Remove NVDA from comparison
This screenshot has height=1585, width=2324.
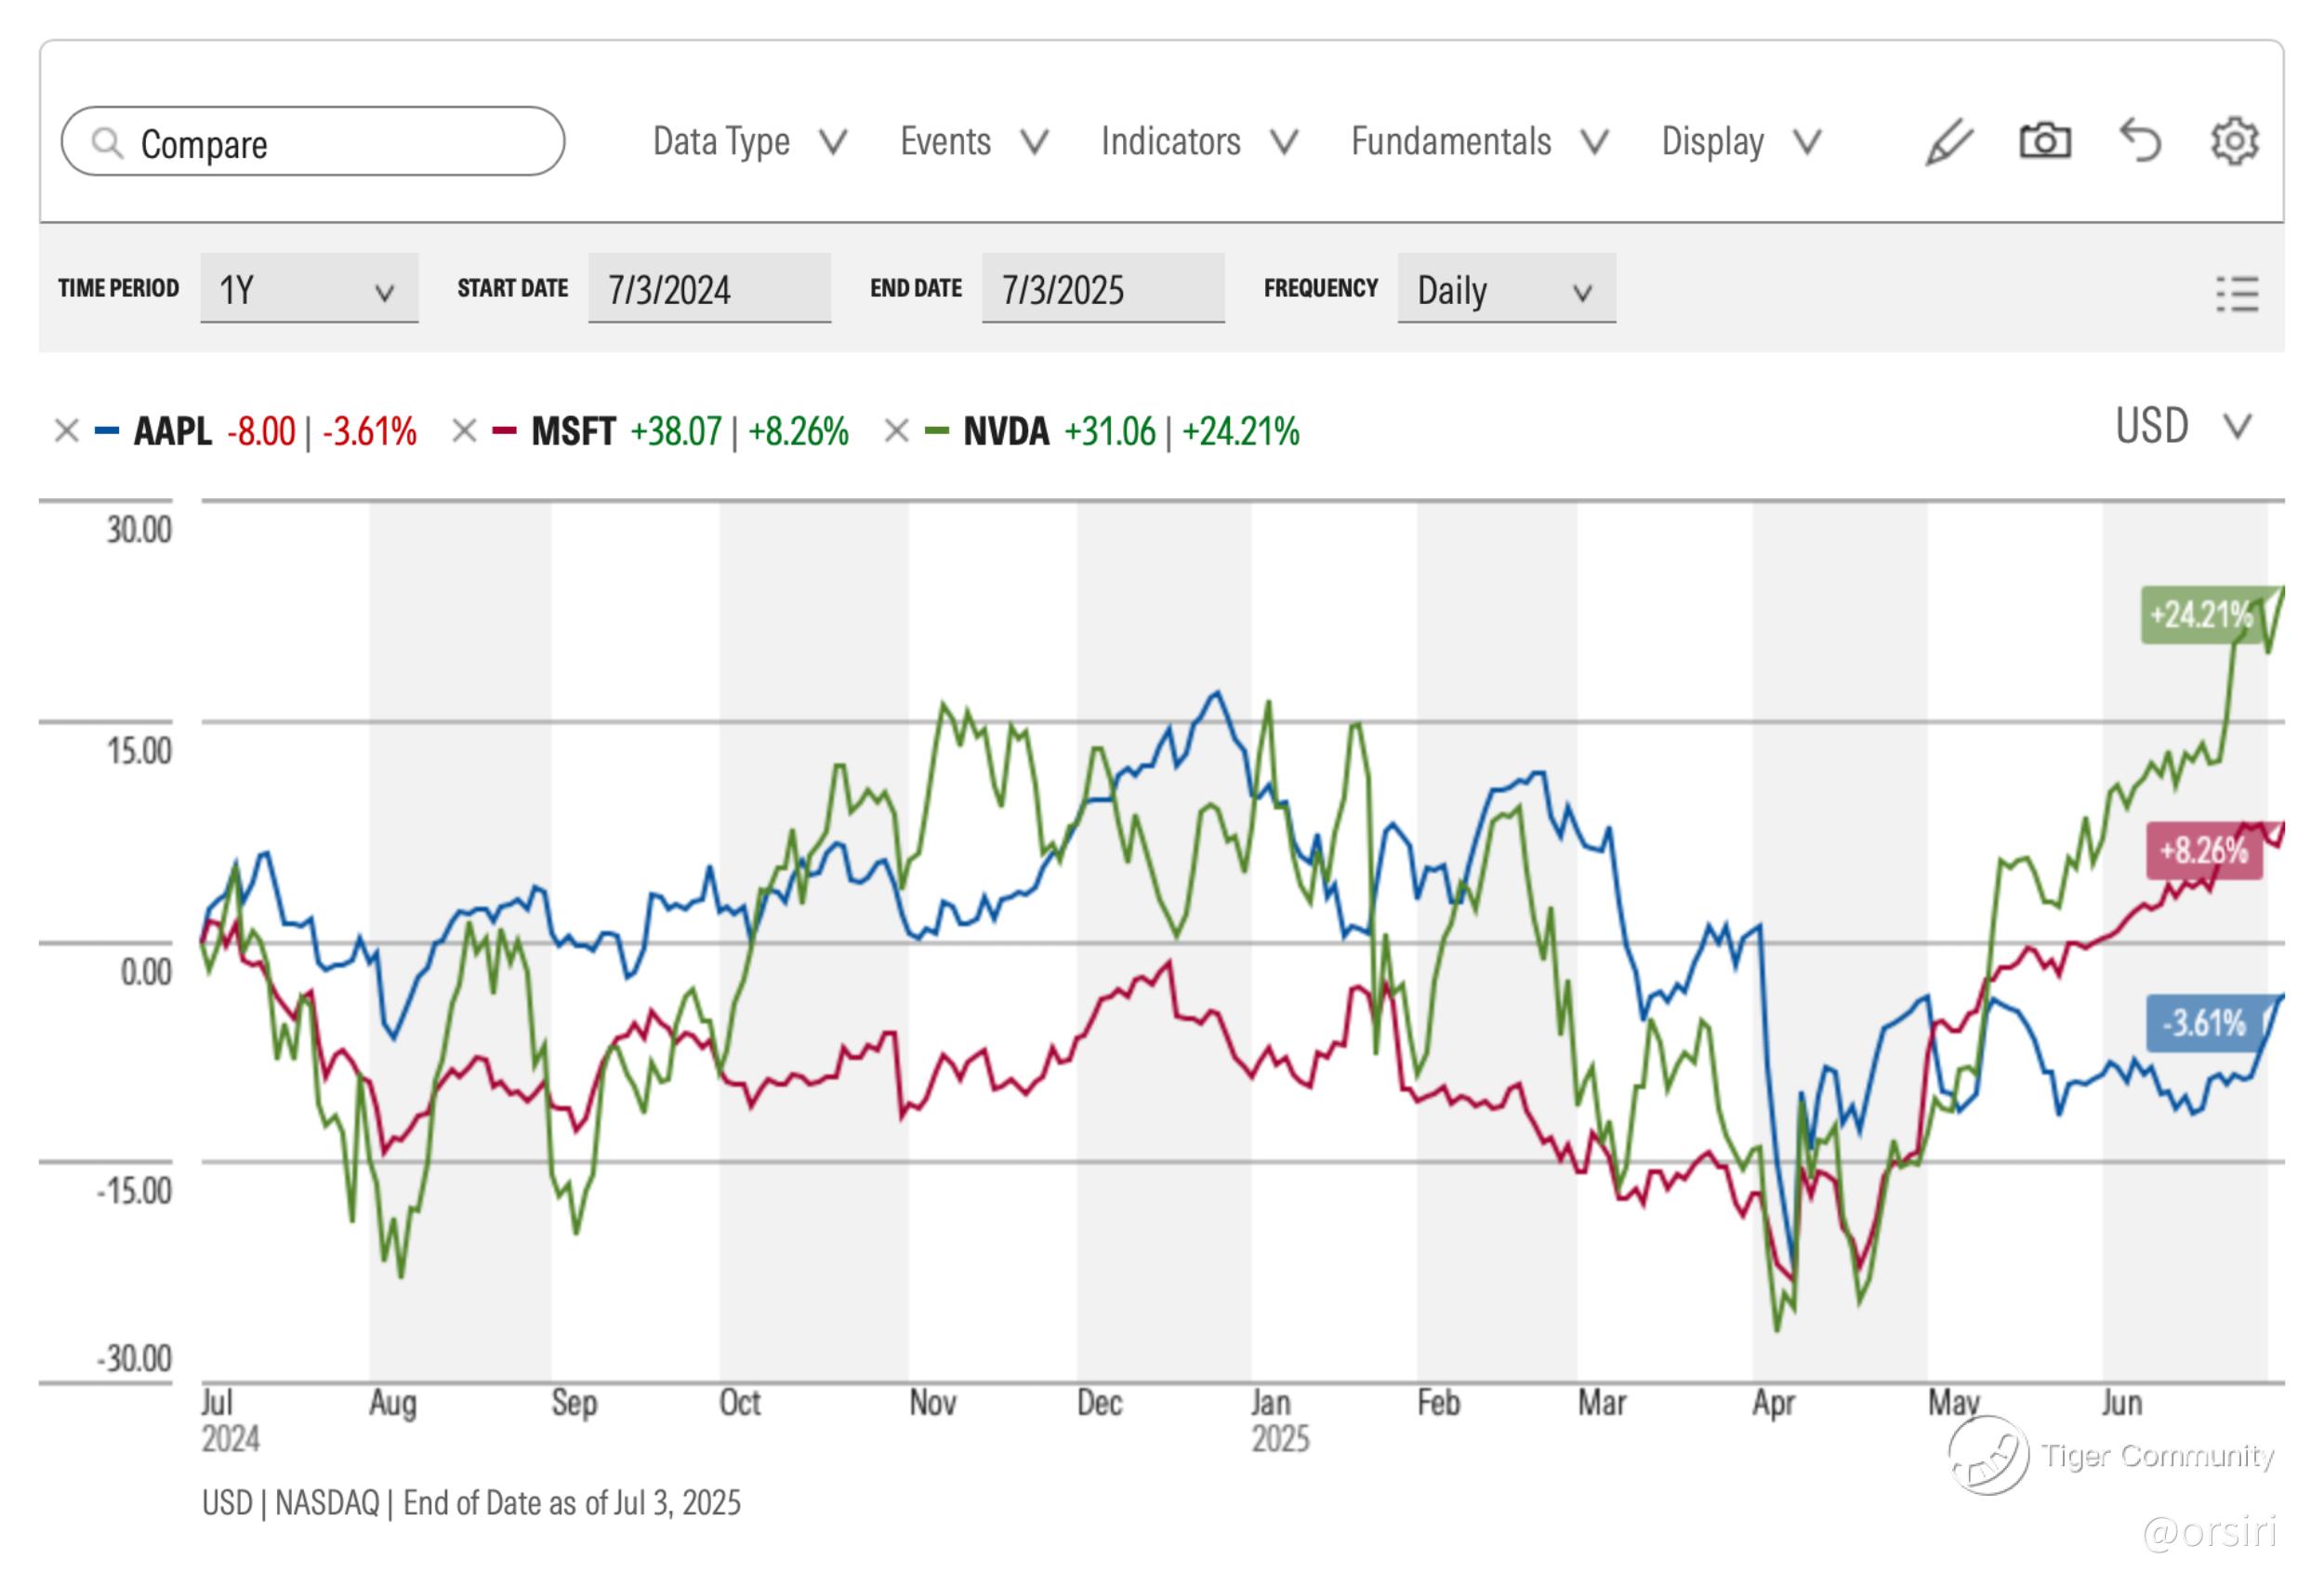(896, 431)
